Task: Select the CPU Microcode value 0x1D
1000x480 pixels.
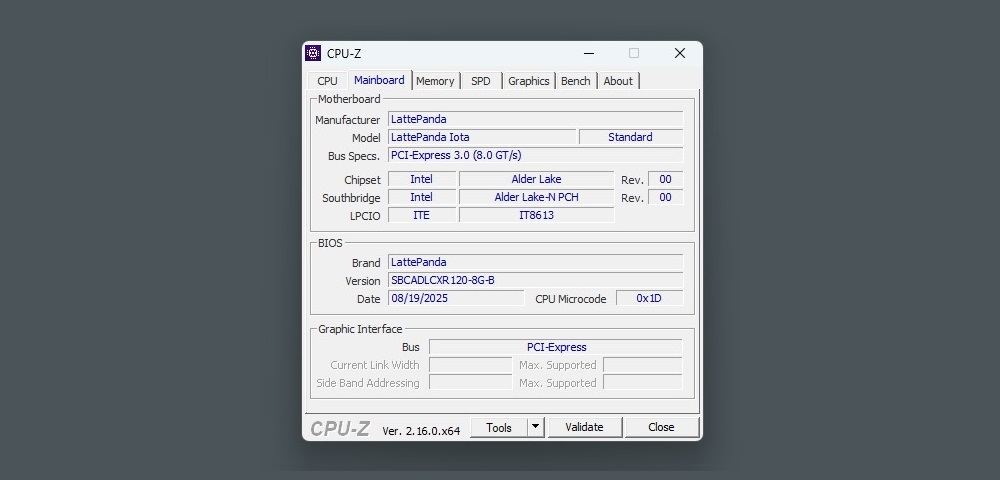Action: pyautogui.click(x=649, y=298)
